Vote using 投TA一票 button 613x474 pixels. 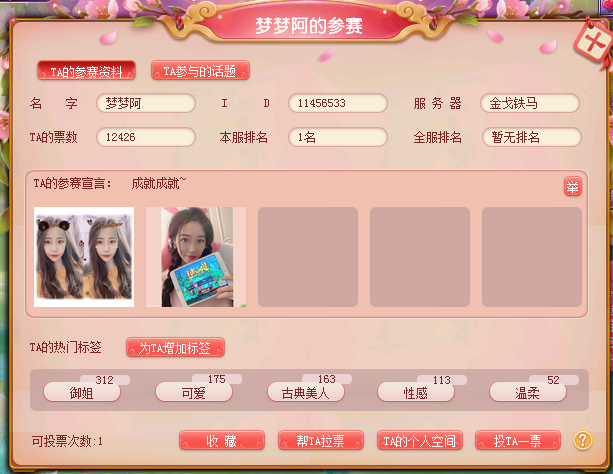pyautogui.click(x=518, y=441)
